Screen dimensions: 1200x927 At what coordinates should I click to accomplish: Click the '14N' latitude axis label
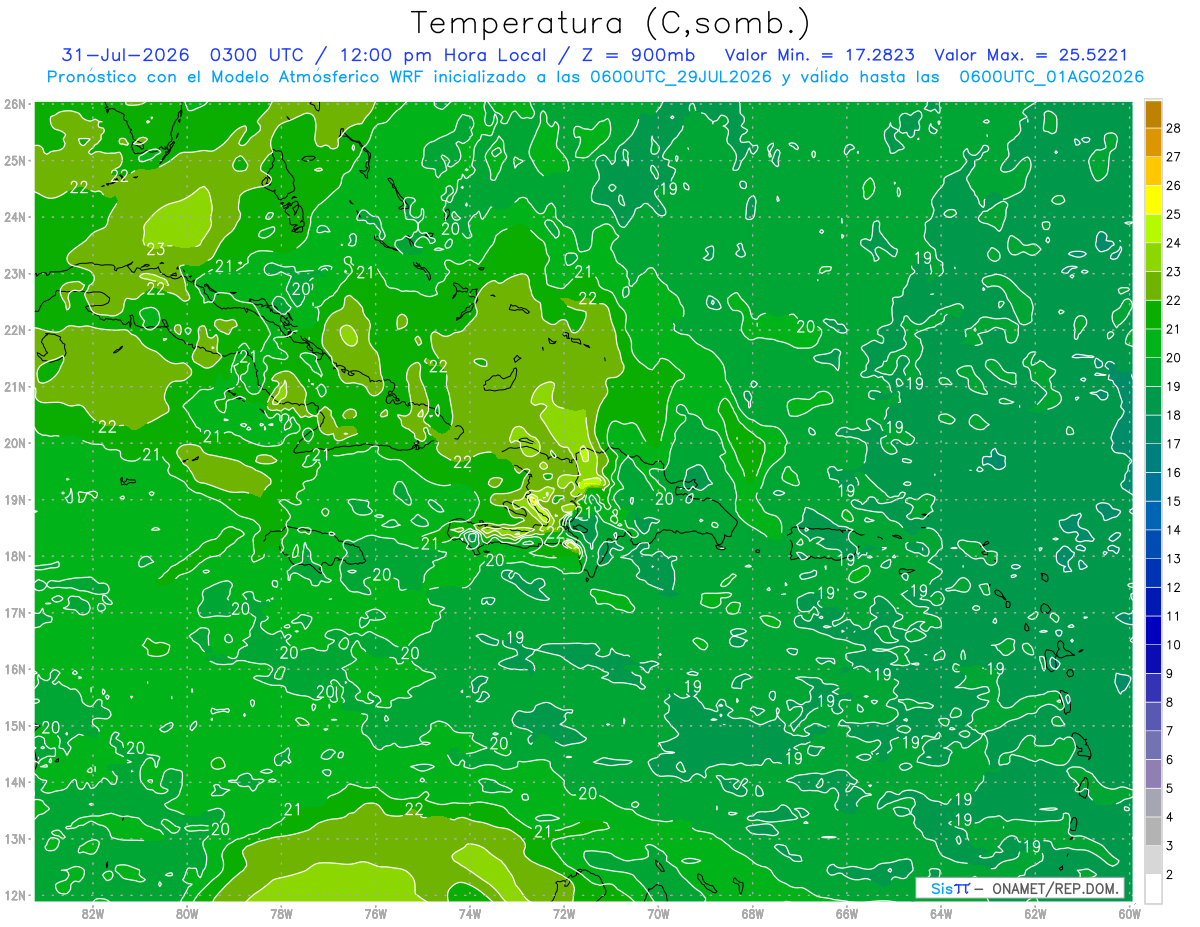(16, 782)
